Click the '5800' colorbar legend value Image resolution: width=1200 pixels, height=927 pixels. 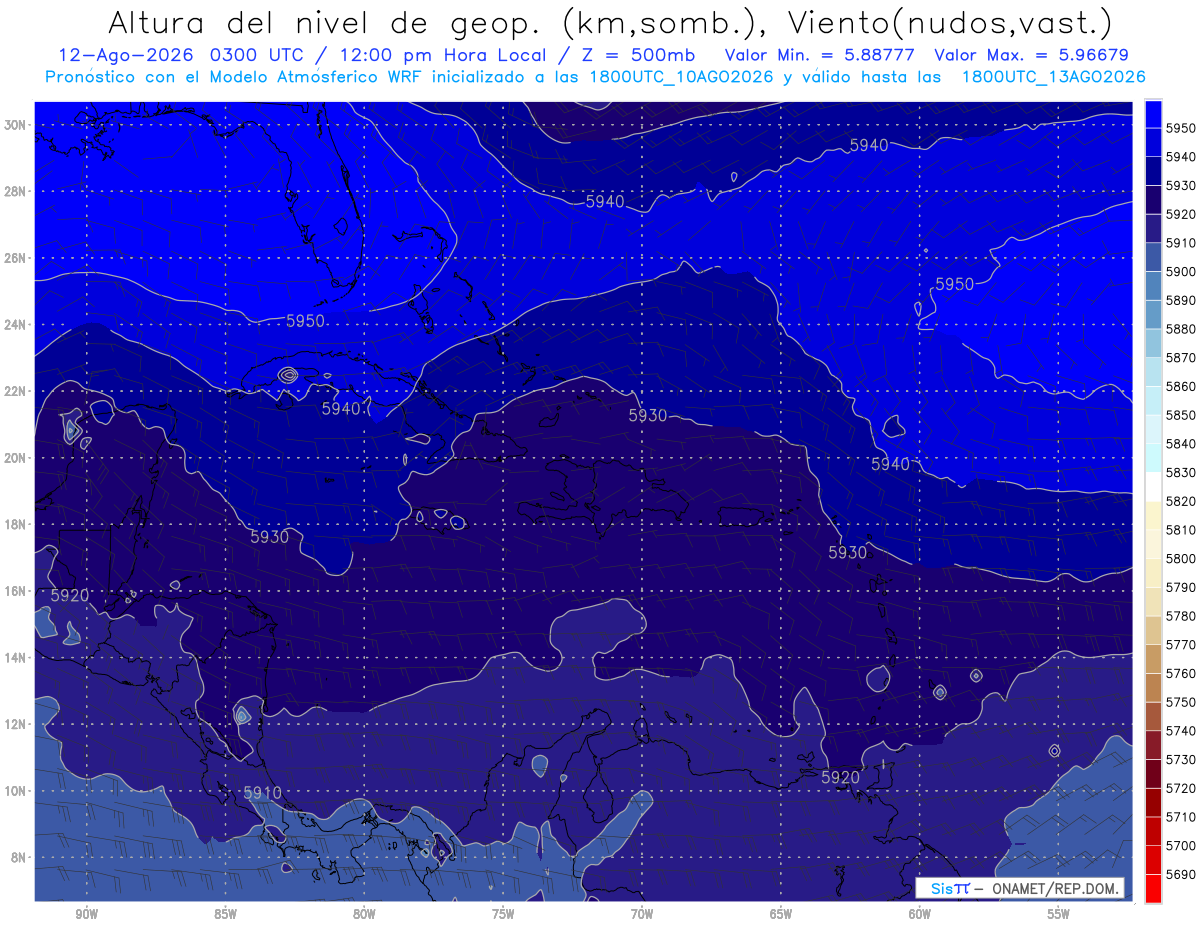pyautogui.click(x=1181, y=558)
